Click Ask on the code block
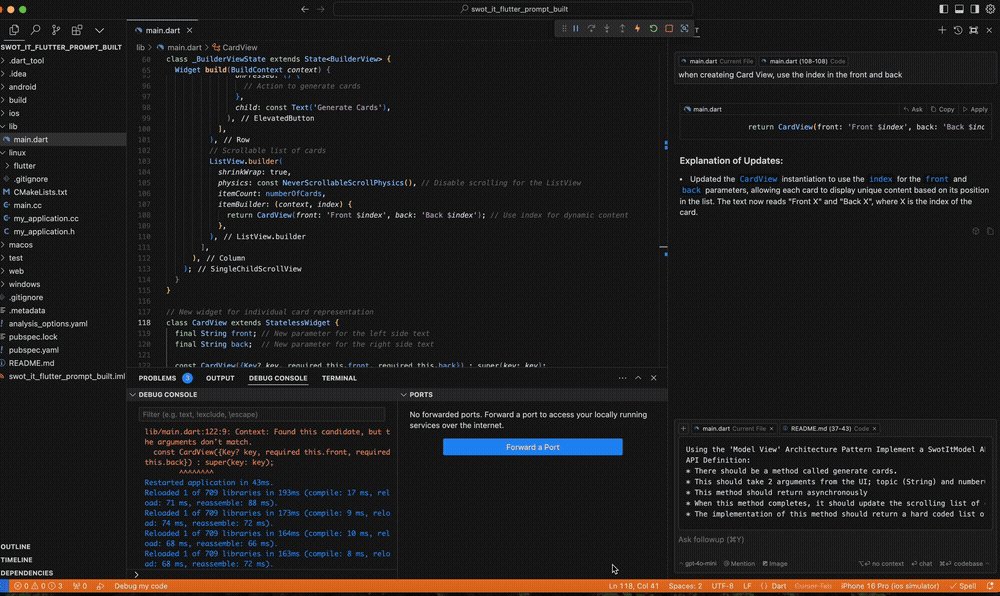 (913, 109)
